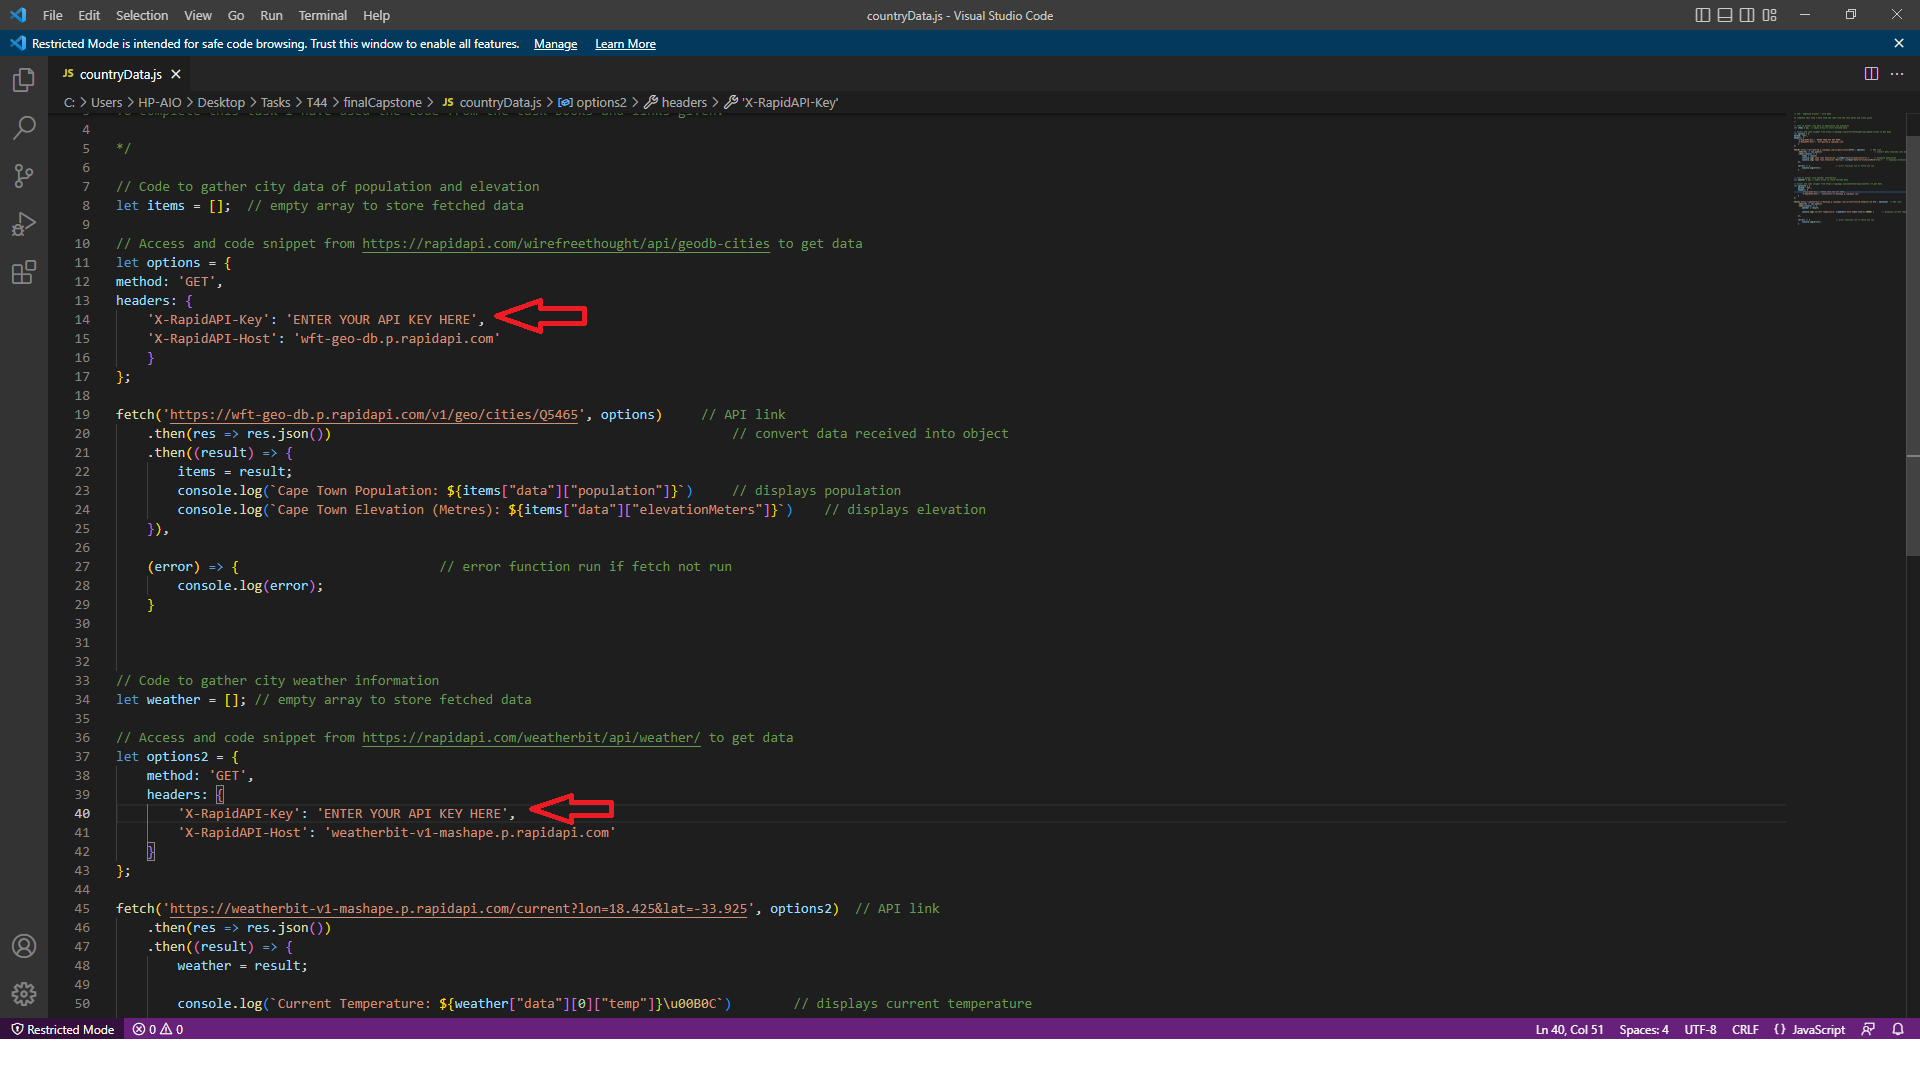Open the Manage settings gear
The image size is (1920, 1080).
(23, 994)
